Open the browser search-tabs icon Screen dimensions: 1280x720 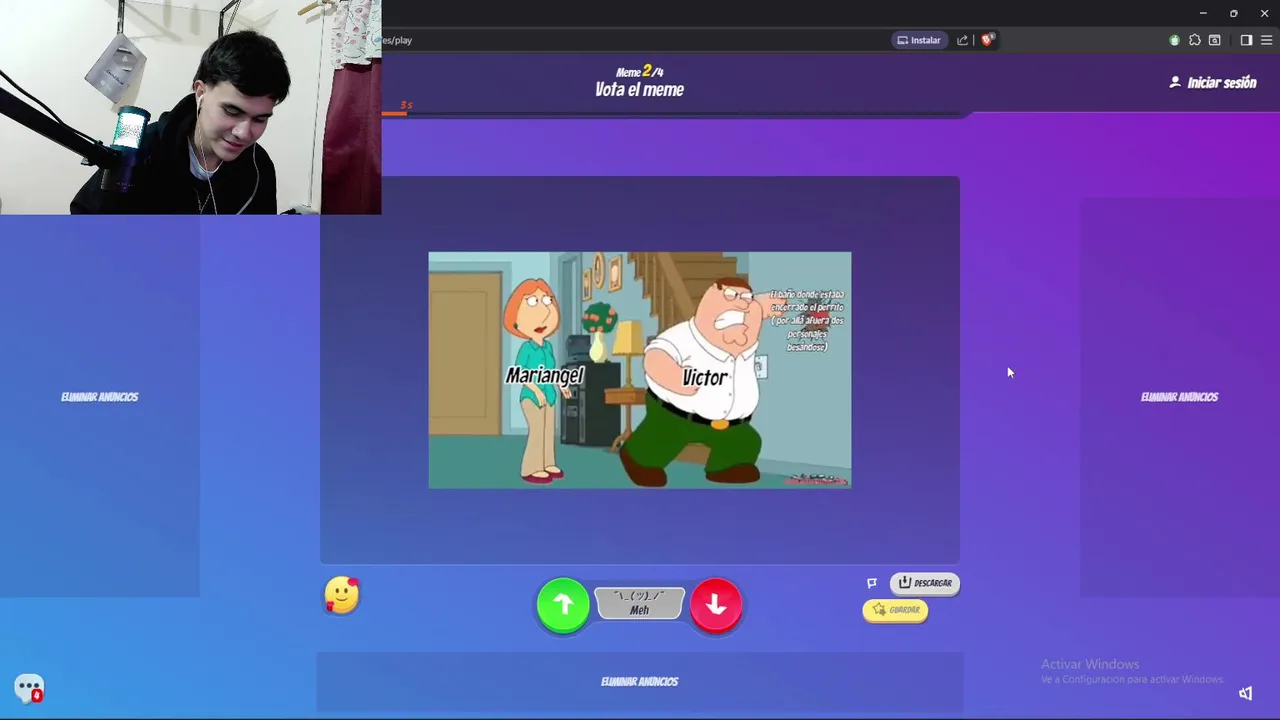click(1214, 40)
